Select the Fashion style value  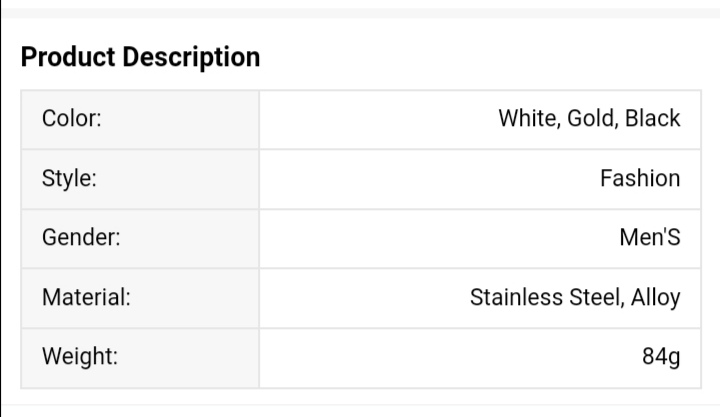coord(640,178)
